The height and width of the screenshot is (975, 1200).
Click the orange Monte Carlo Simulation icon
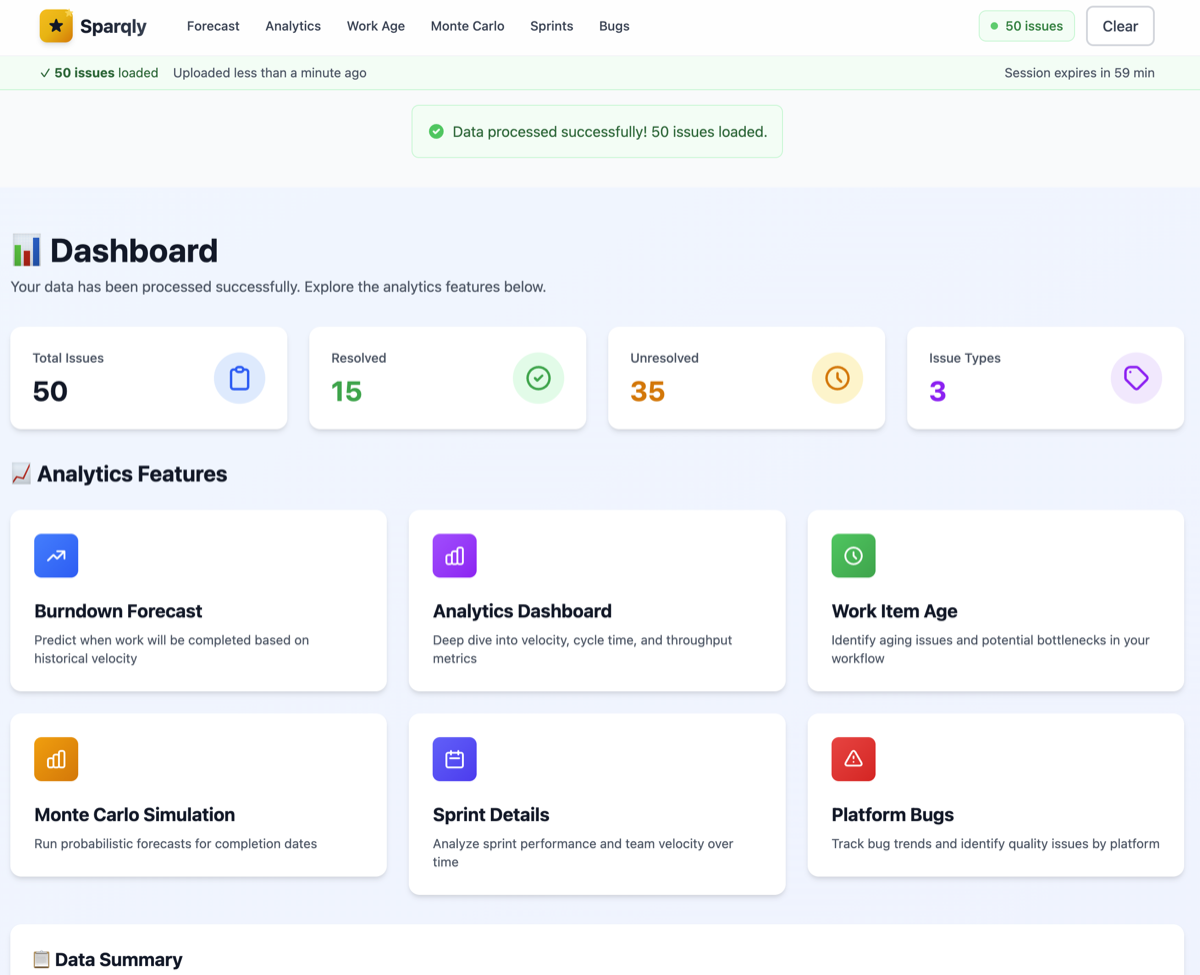pyautogui.click(x=56, y=759)
